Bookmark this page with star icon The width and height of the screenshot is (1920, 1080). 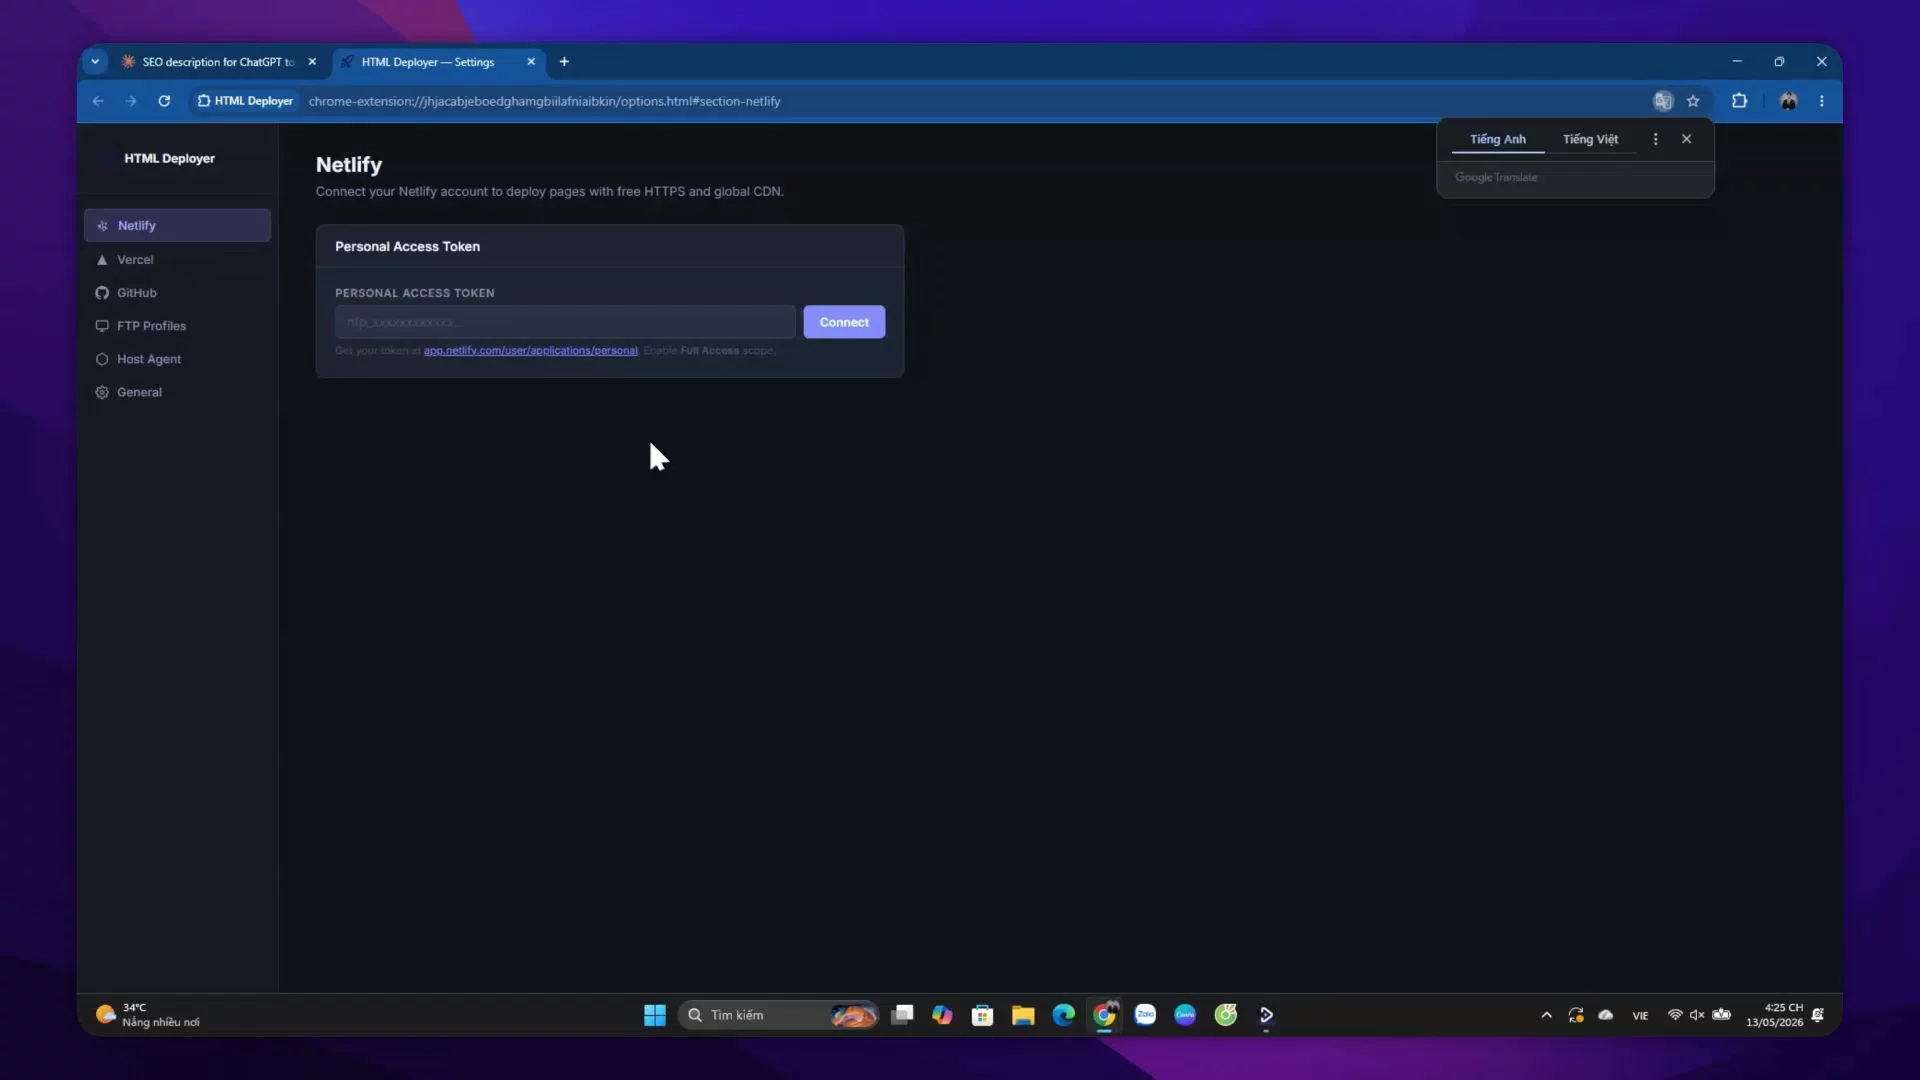pos(1693,101)
